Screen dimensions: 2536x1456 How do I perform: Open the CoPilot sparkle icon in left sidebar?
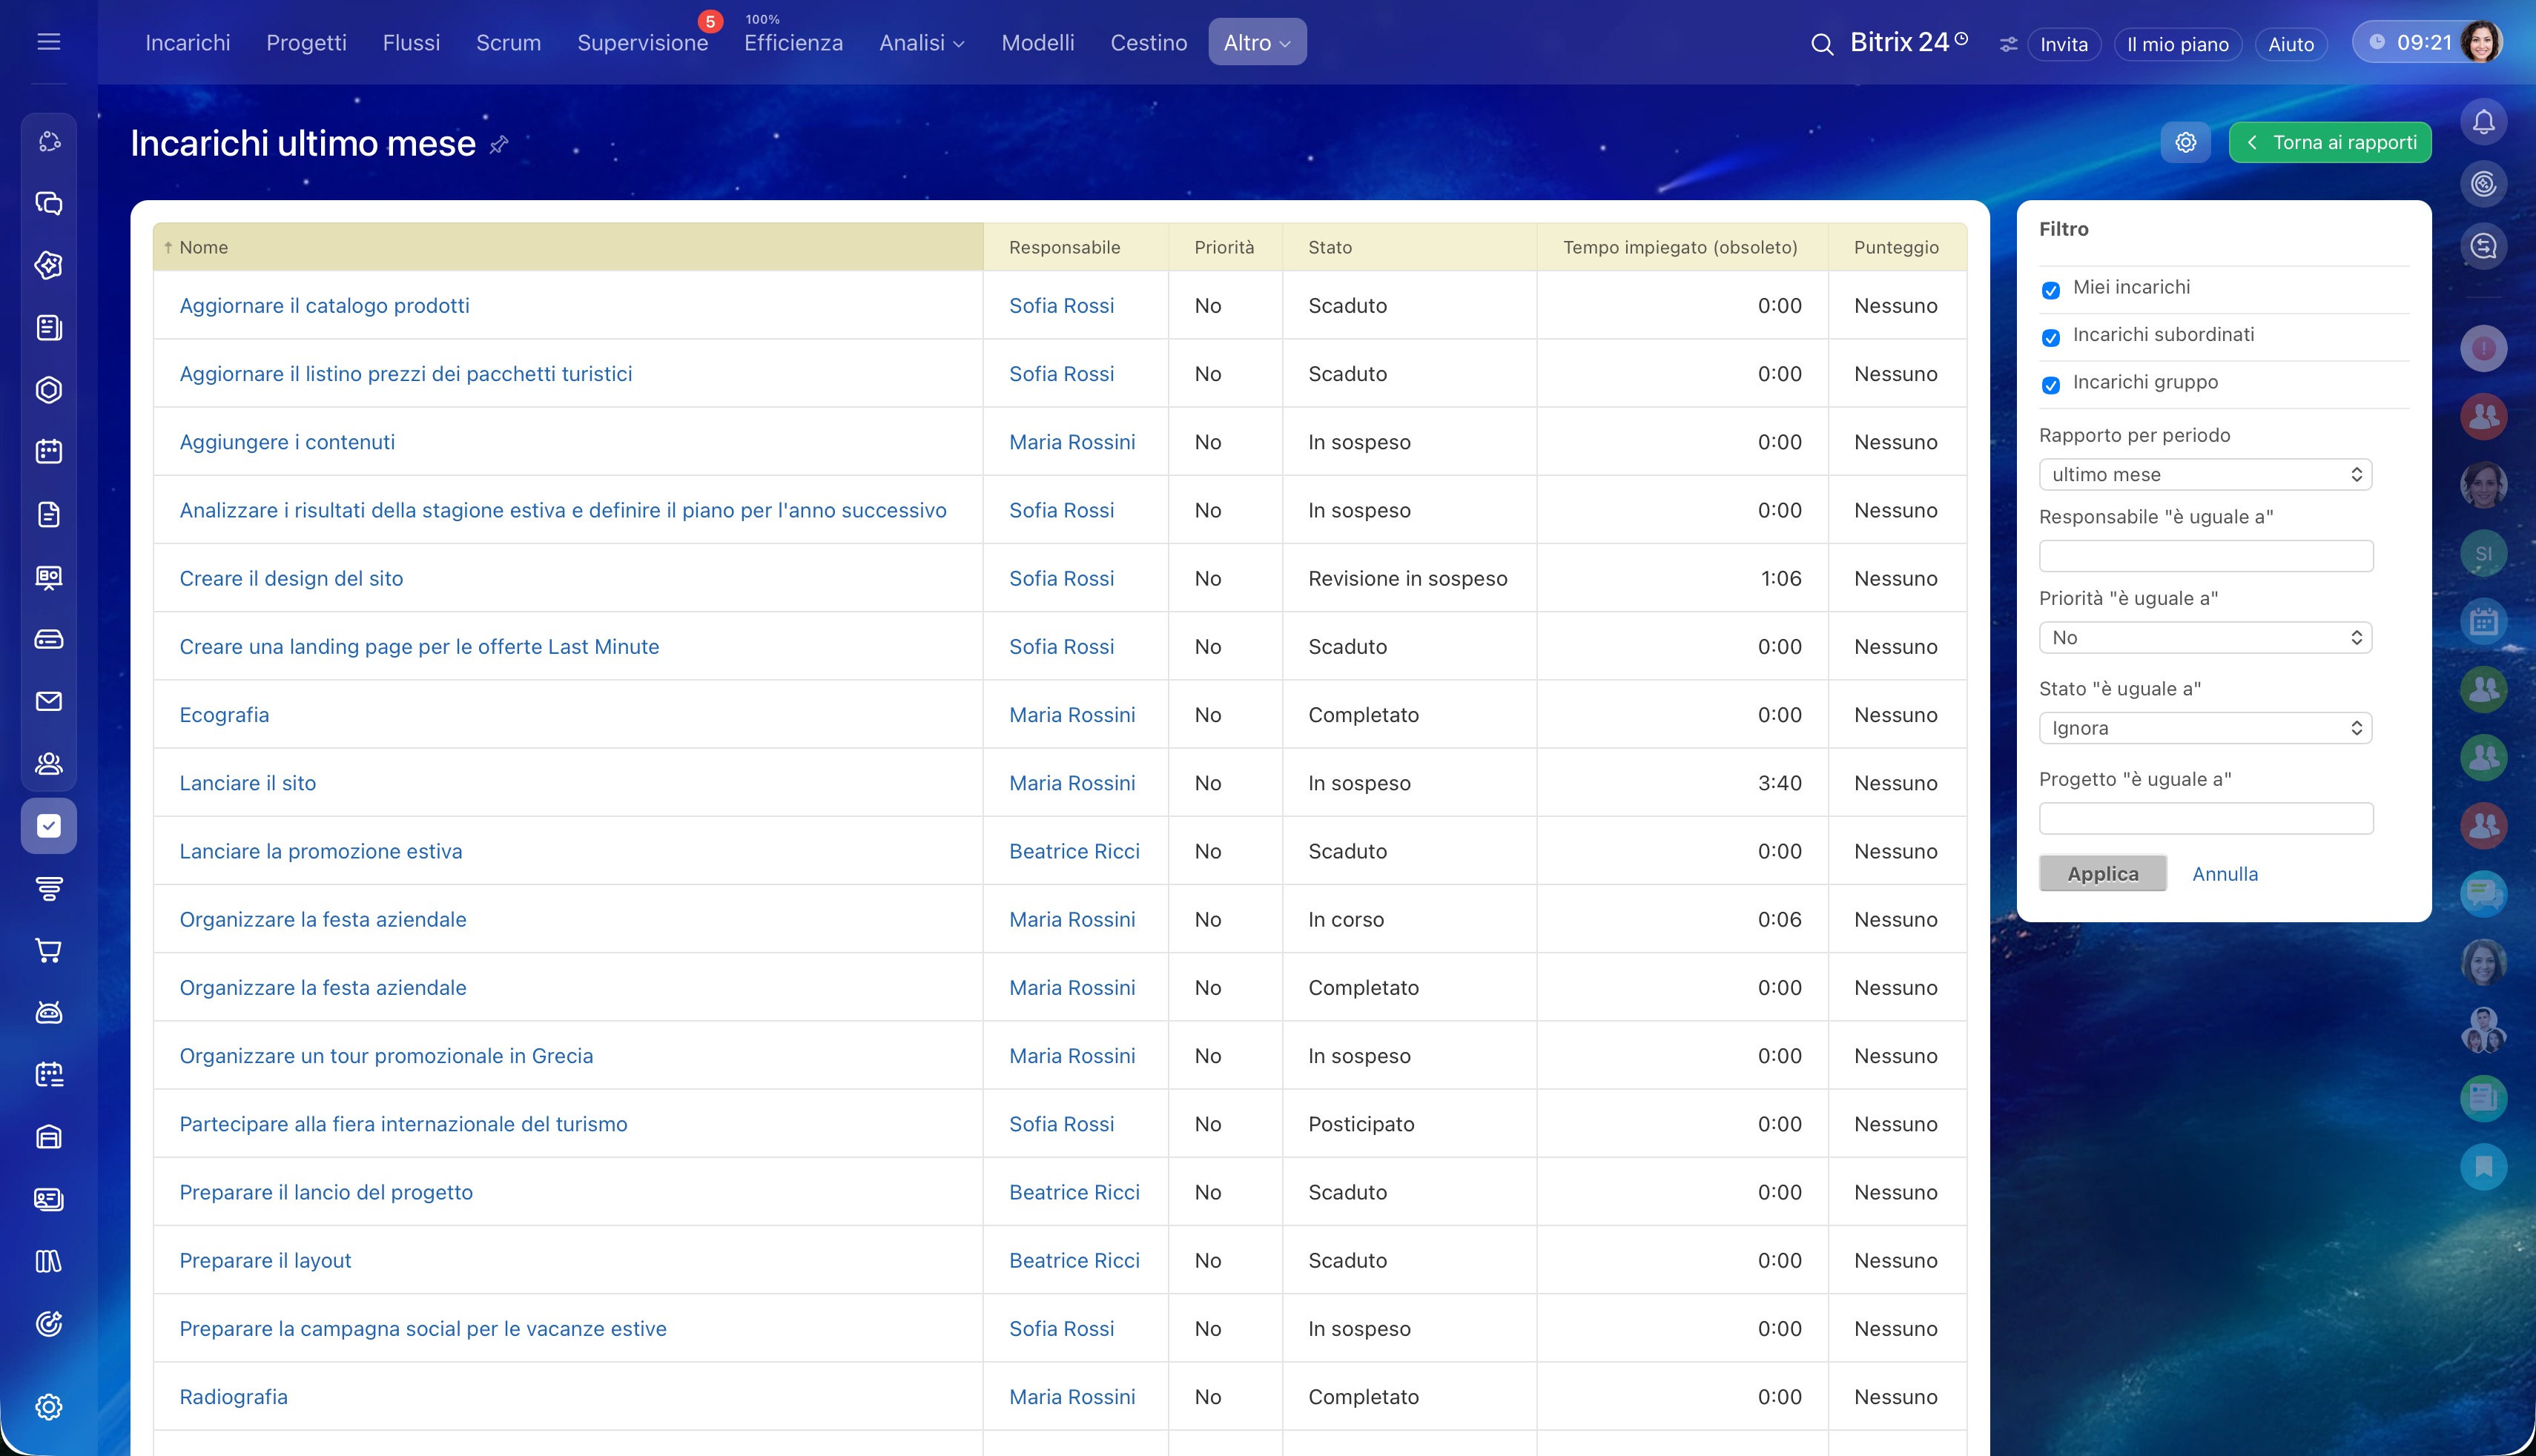tap(49, 265)
